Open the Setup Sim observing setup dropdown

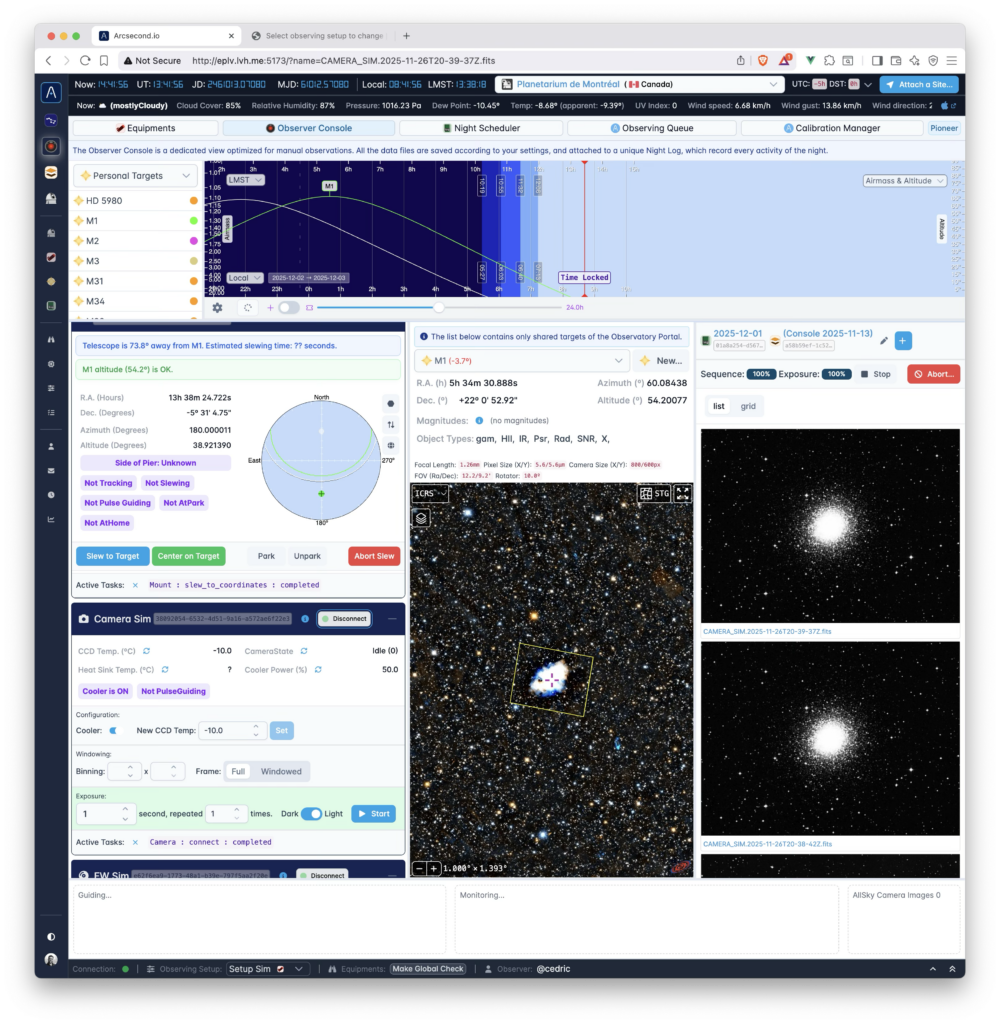pos(266,969)
